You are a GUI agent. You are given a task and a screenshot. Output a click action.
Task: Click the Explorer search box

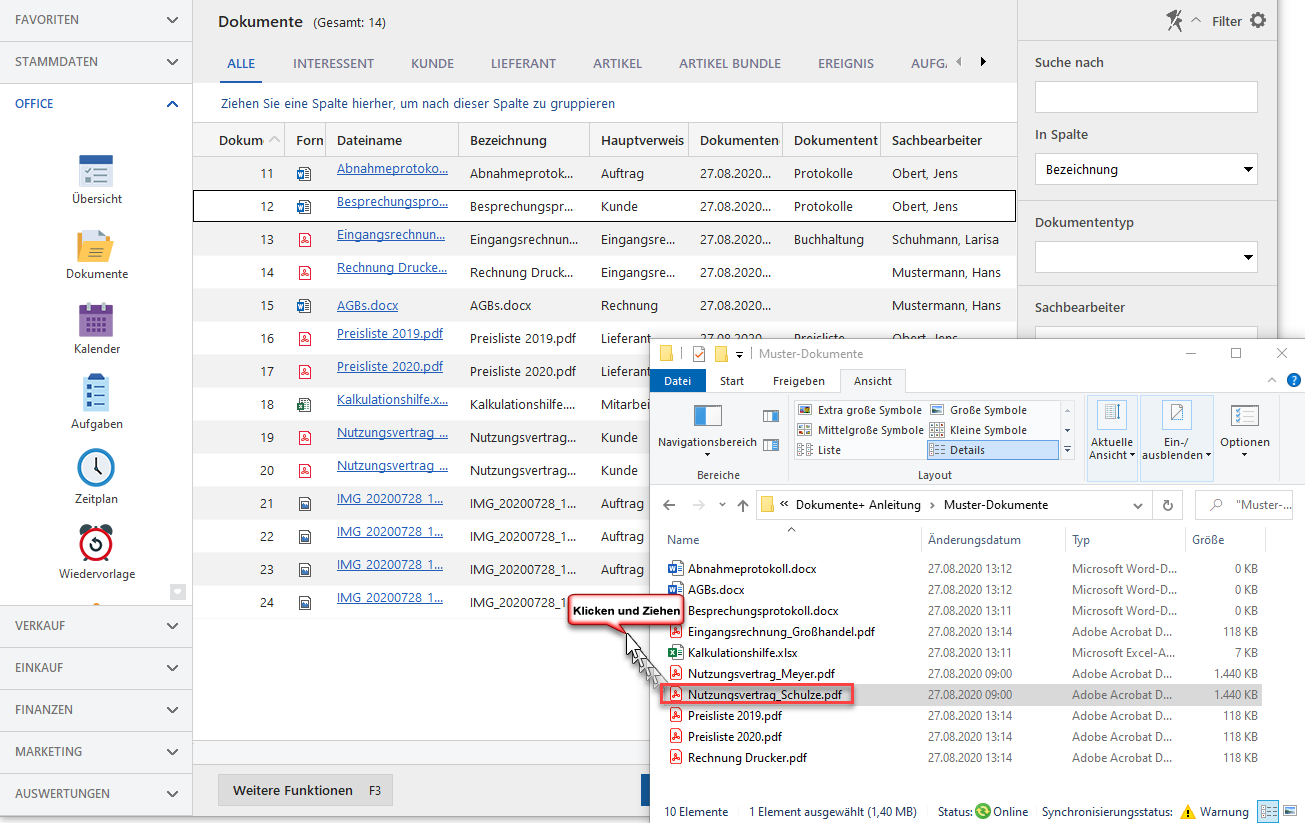[1243, 505]
